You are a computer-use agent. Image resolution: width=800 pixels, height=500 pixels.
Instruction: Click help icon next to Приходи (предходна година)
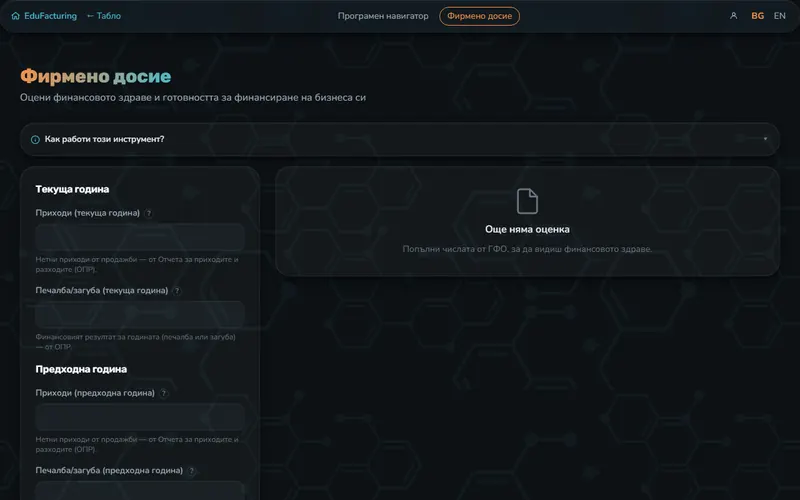coord(164,393)
